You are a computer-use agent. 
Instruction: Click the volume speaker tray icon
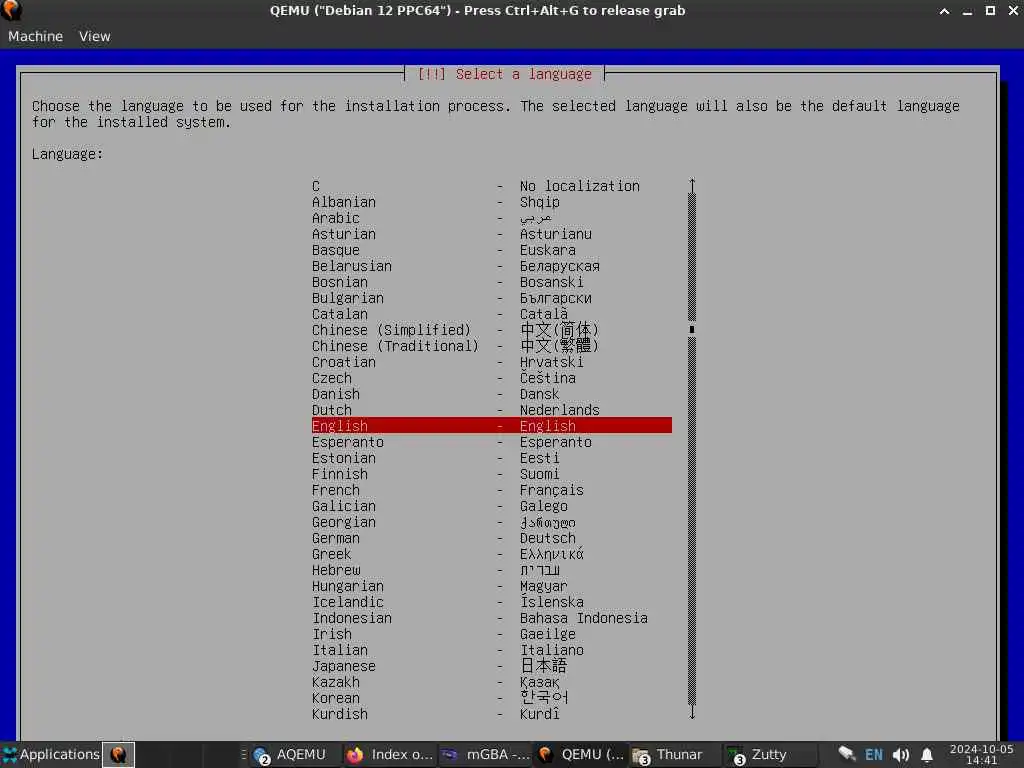coord(901,755)
